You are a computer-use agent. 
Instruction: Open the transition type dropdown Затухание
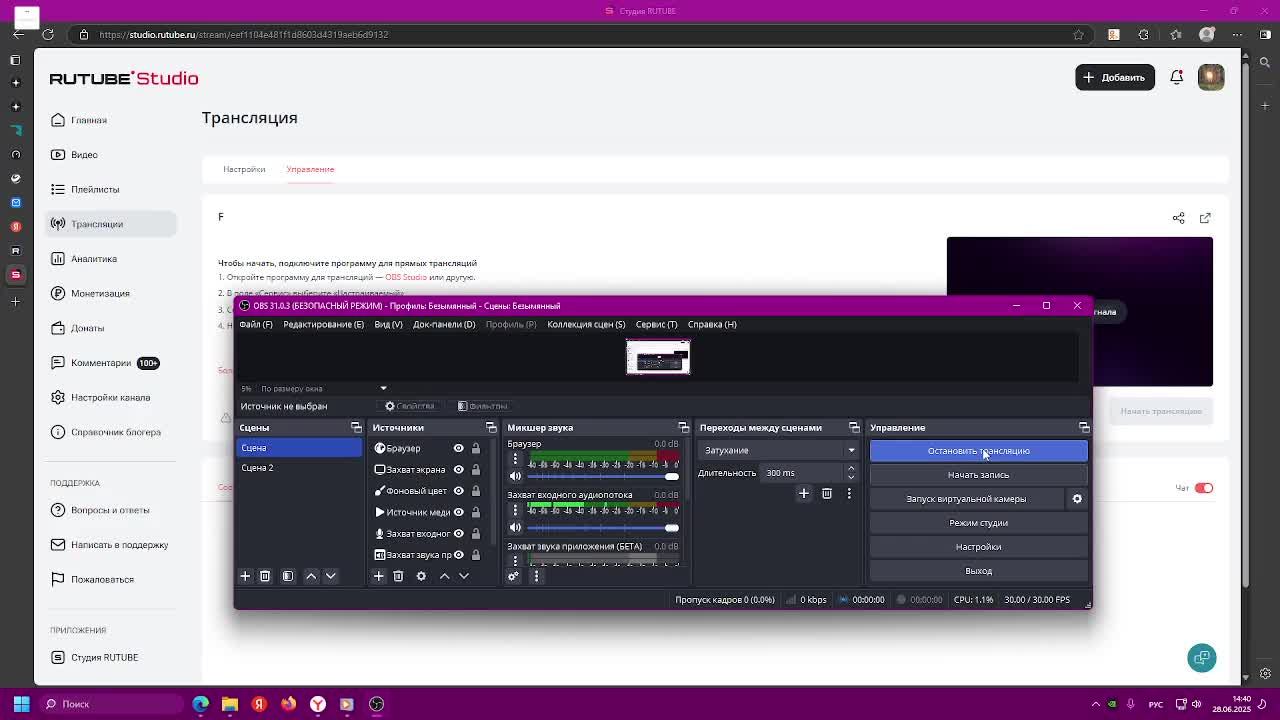pyautogui.click(x=779, y=450)
